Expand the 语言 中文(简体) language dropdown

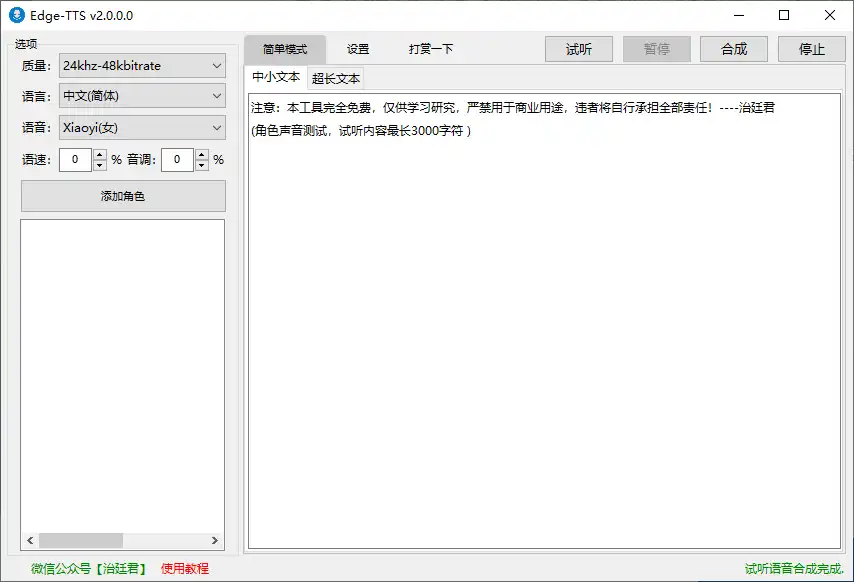click(x=142, y=97)
